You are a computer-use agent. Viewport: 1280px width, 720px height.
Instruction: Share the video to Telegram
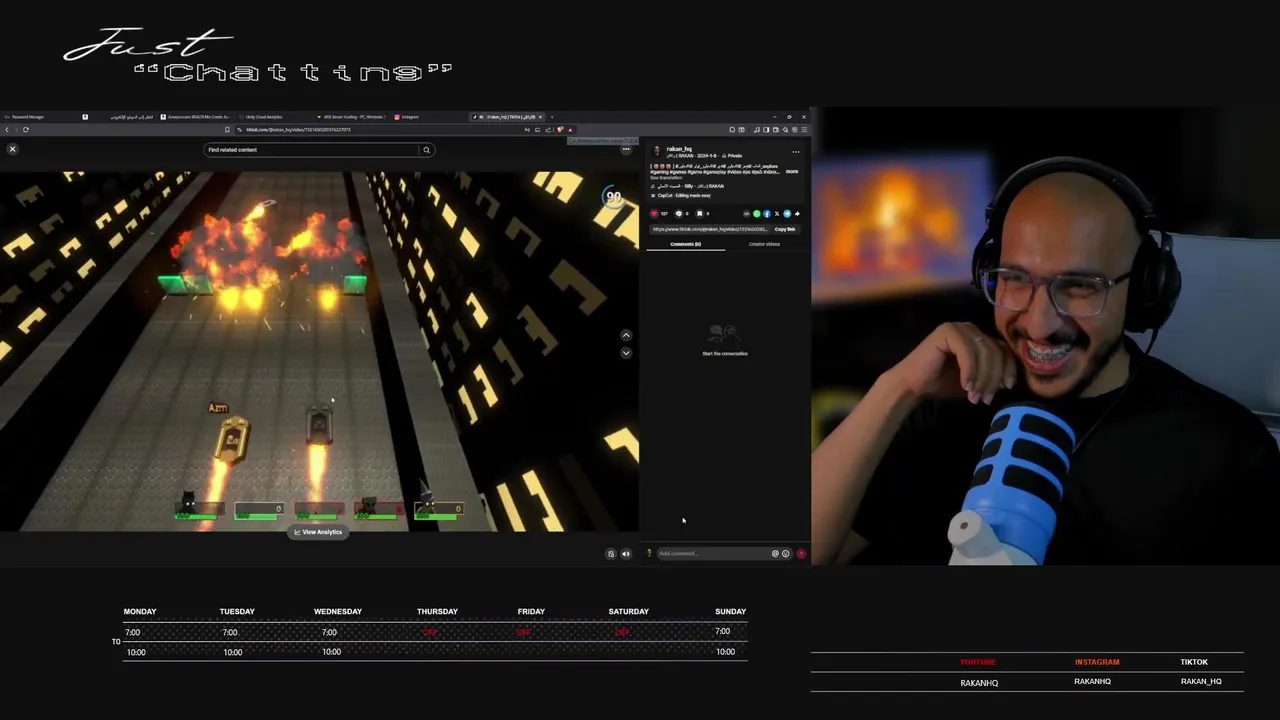[787, 214]
